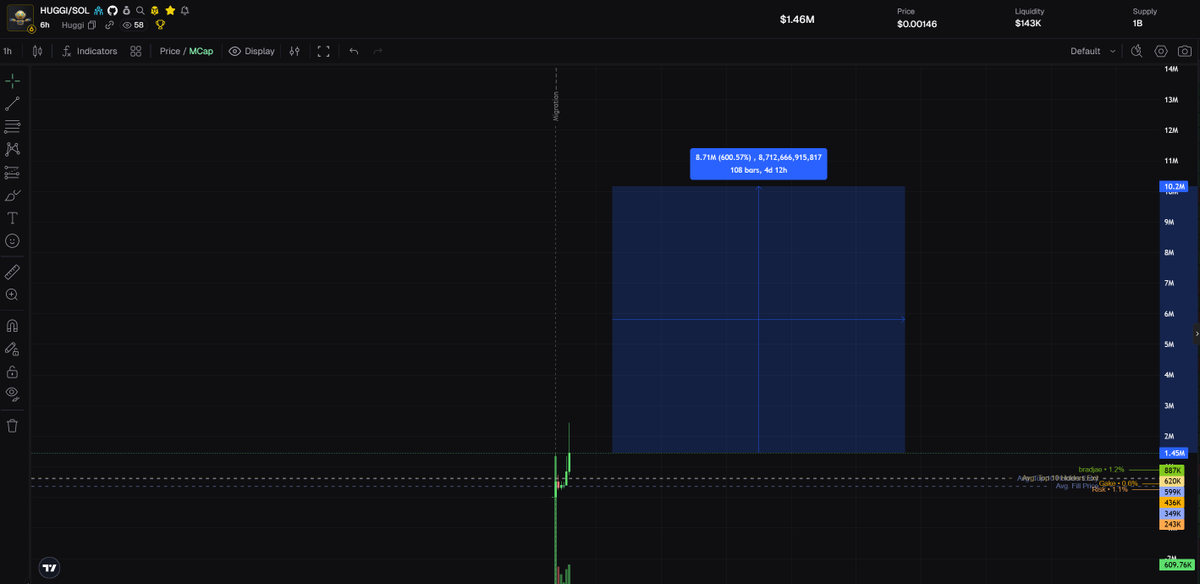Click the Migration marker label
This screenshot has width=1200, height=584.
coord(556,105)
